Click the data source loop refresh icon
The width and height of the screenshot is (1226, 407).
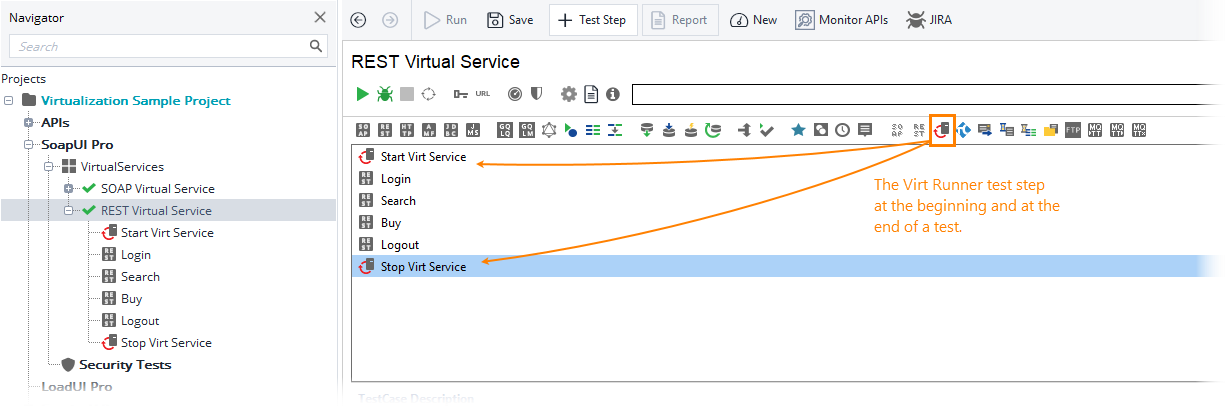(713, 129)
